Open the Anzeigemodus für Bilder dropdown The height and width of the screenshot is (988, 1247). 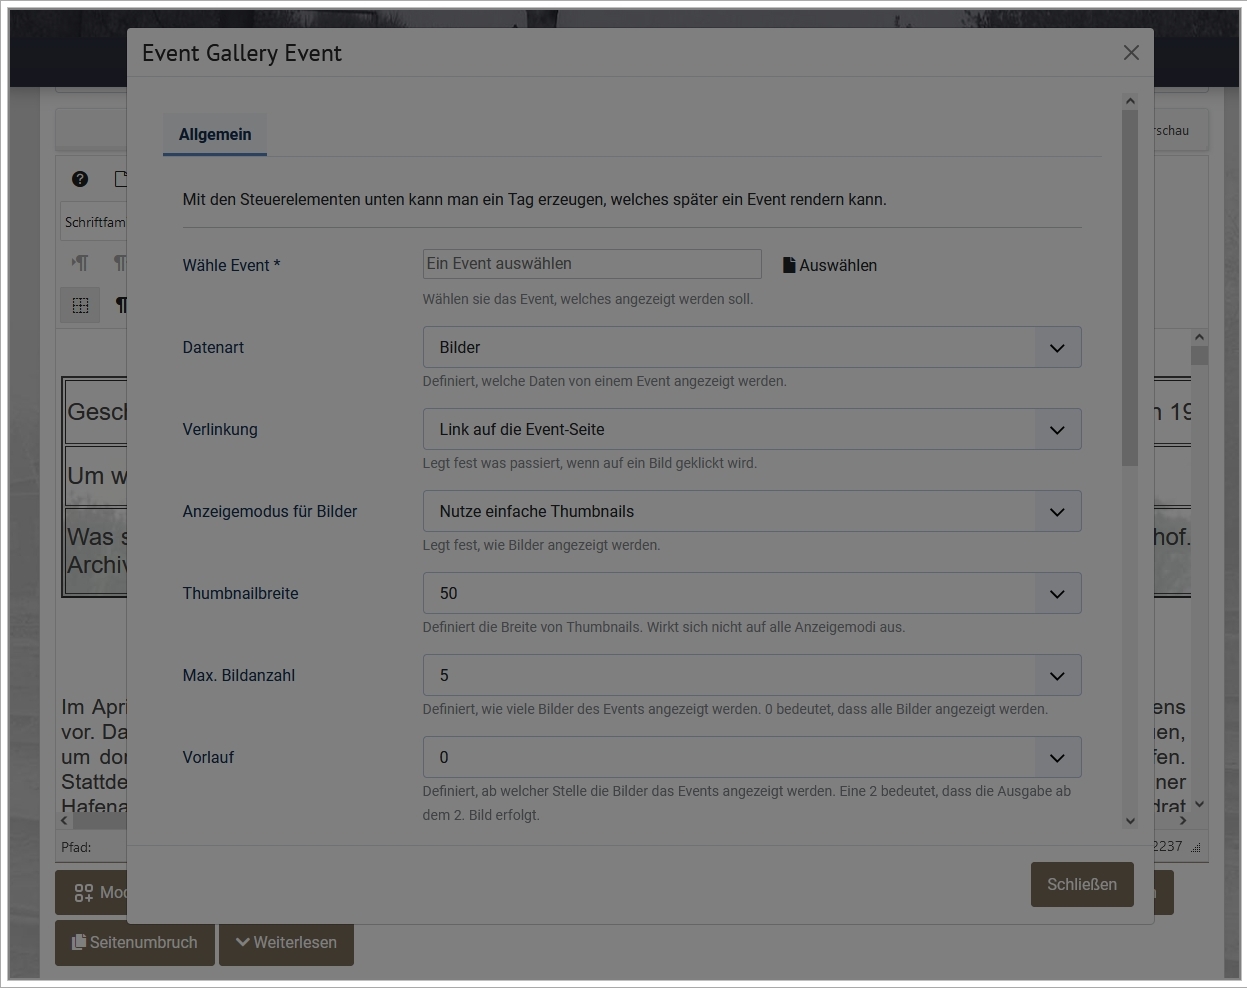(x=751, y=511)
